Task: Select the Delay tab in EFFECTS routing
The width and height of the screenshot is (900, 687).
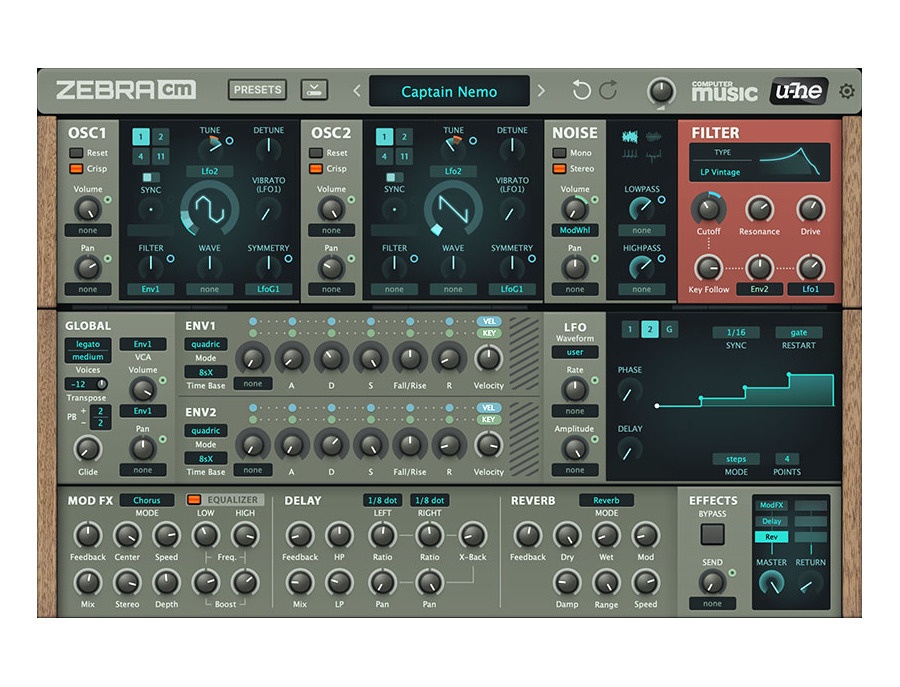Action: tap(771, 521)
